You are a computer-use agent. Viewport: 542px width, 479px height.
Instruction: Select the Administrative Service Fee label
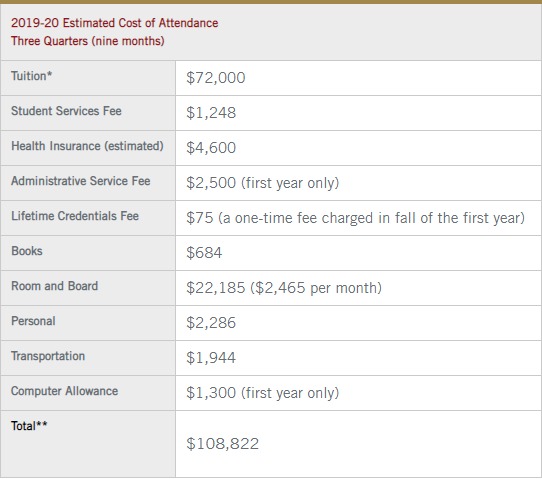point(81,181)
